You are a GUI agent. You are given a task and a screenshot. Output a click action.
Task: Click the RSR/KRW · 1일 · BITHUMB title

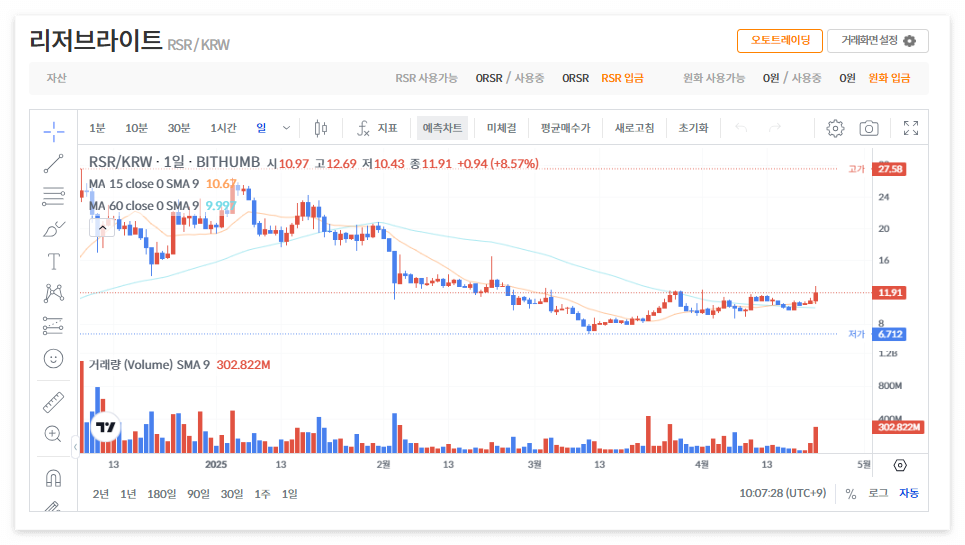click(x=175, y=162)
